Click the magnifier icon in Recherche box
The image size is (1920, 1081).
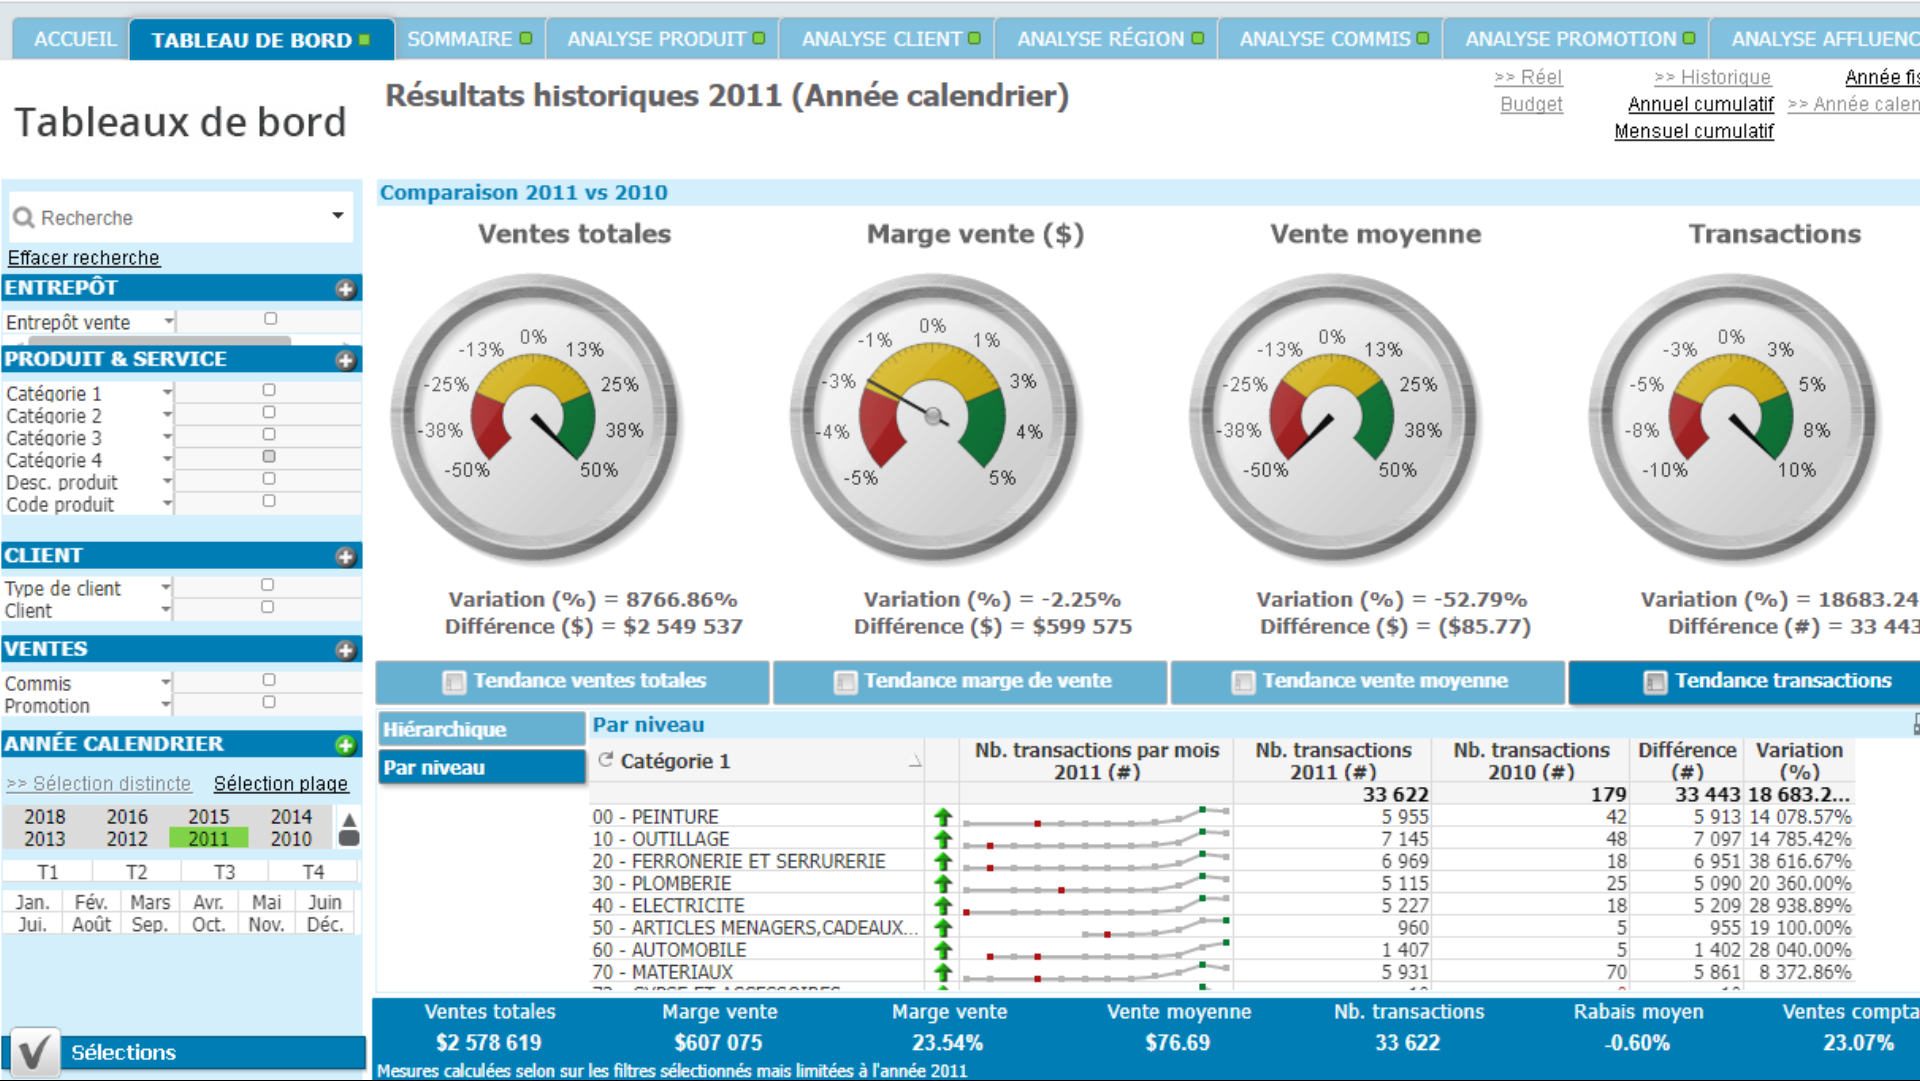pos(24,217)
